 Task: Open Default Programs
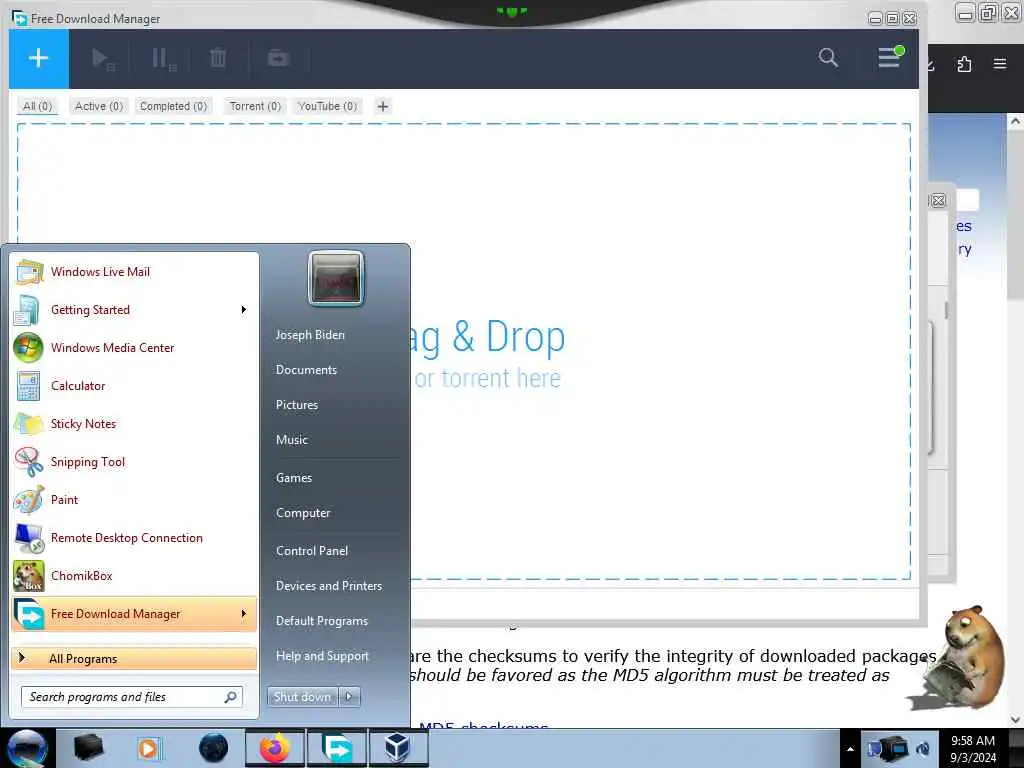[x=322, y=621]
